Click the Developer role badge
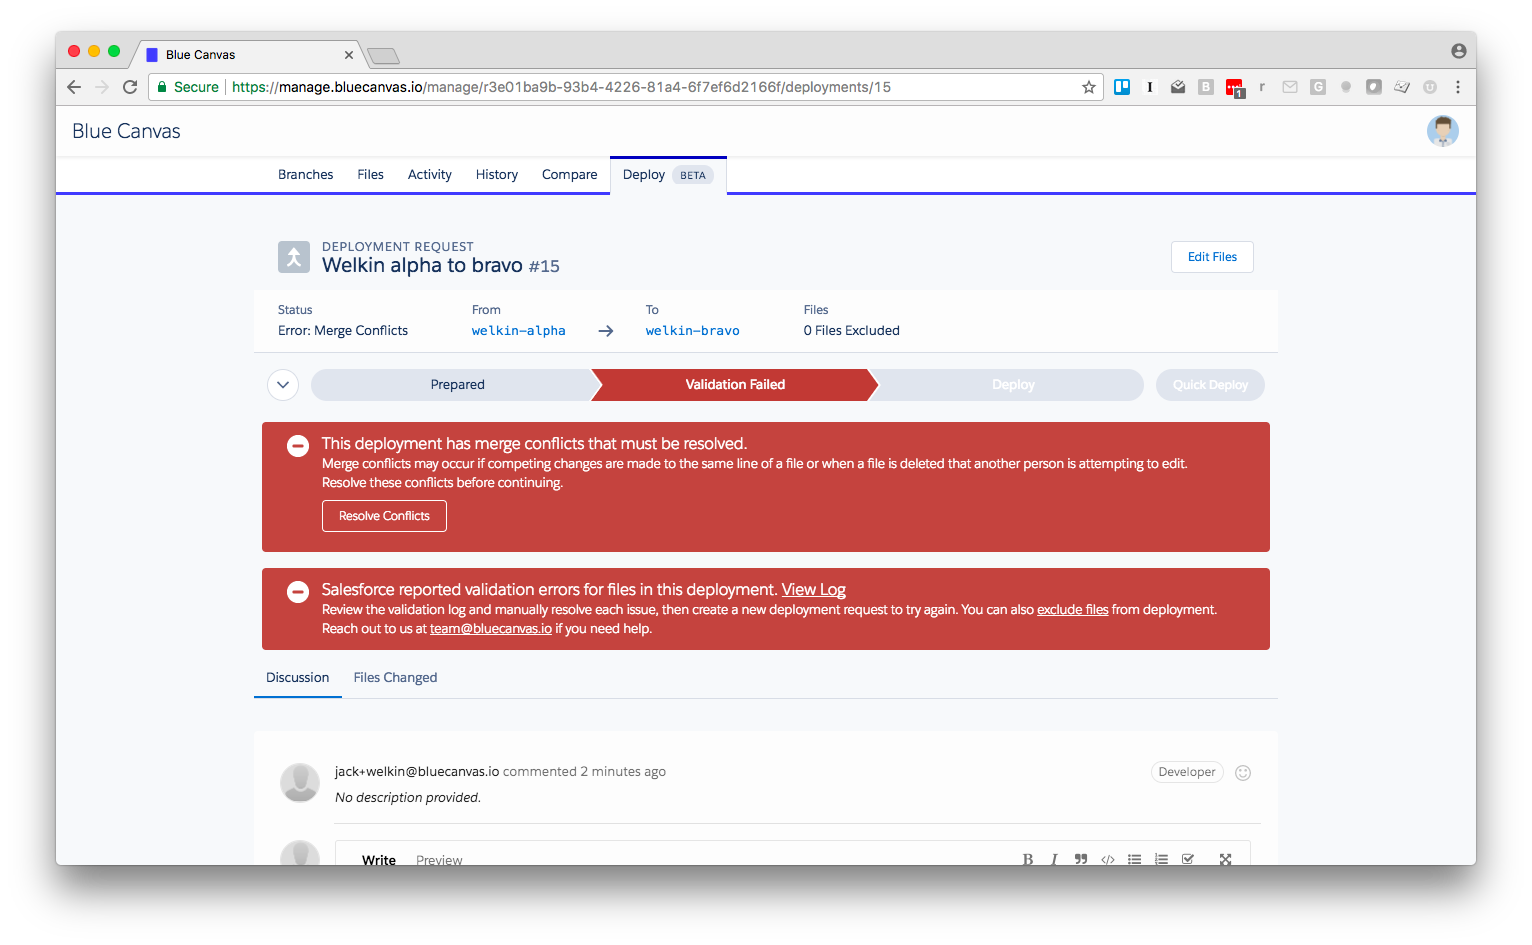 click(1187, 772)
